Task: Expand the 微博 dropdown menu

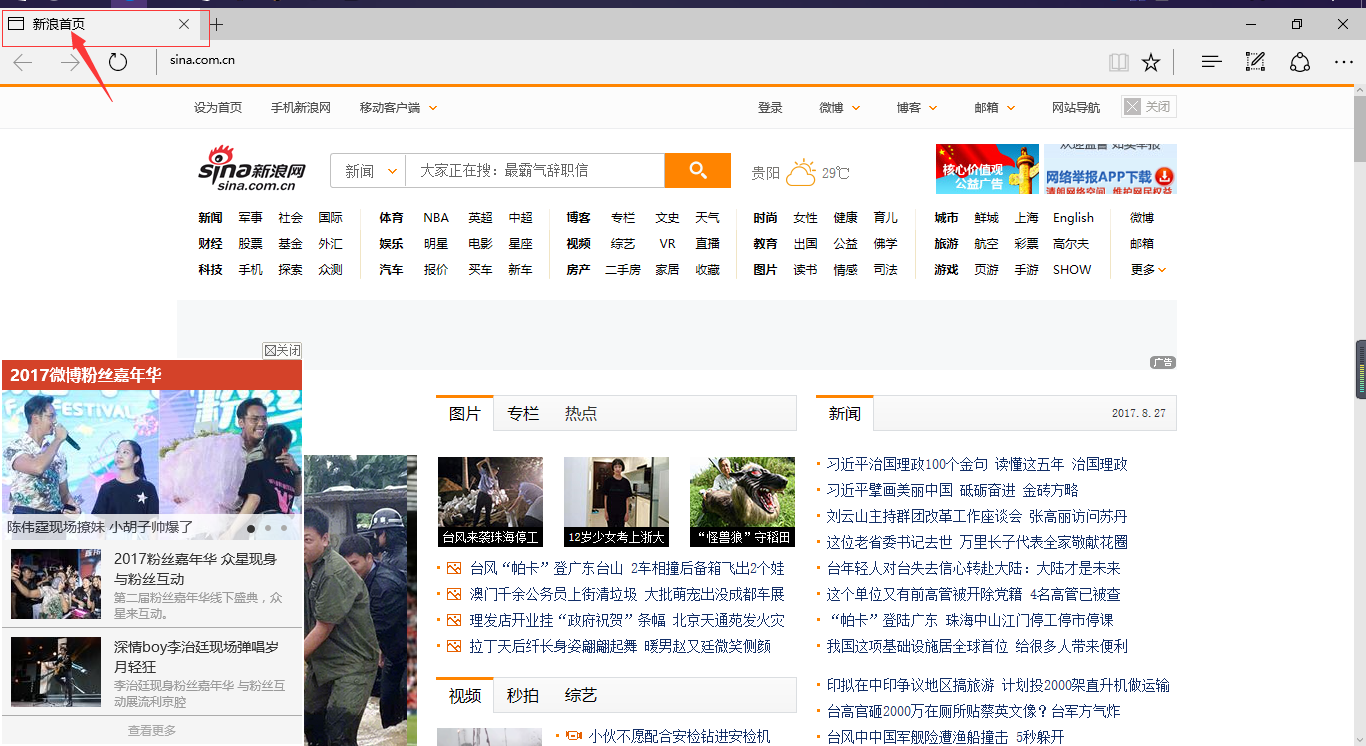Action: click(x=840, y=108)
